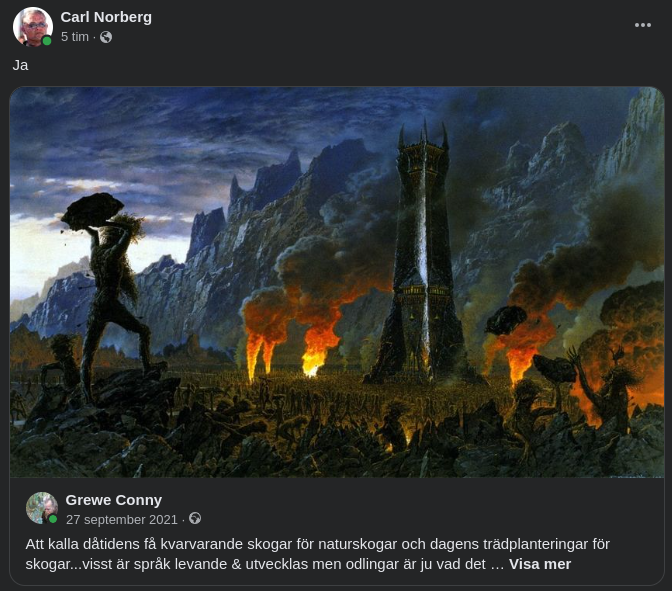Expand the shared post with Visa mer
The height and width of the screenshot is (591, 672).
[x=540, y=564]
